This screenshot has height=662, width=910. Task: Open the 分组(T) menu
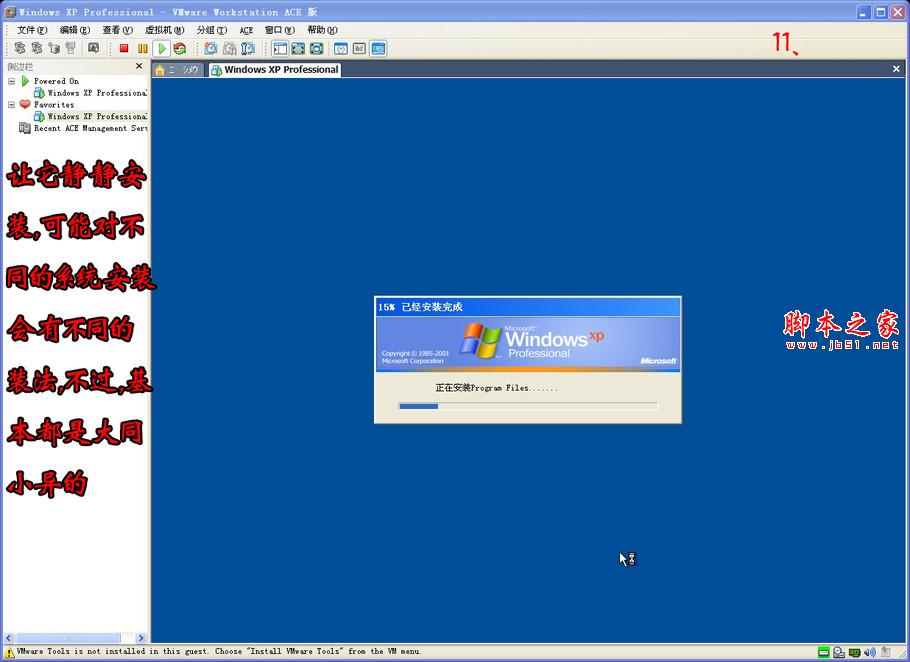click(212, 30)
